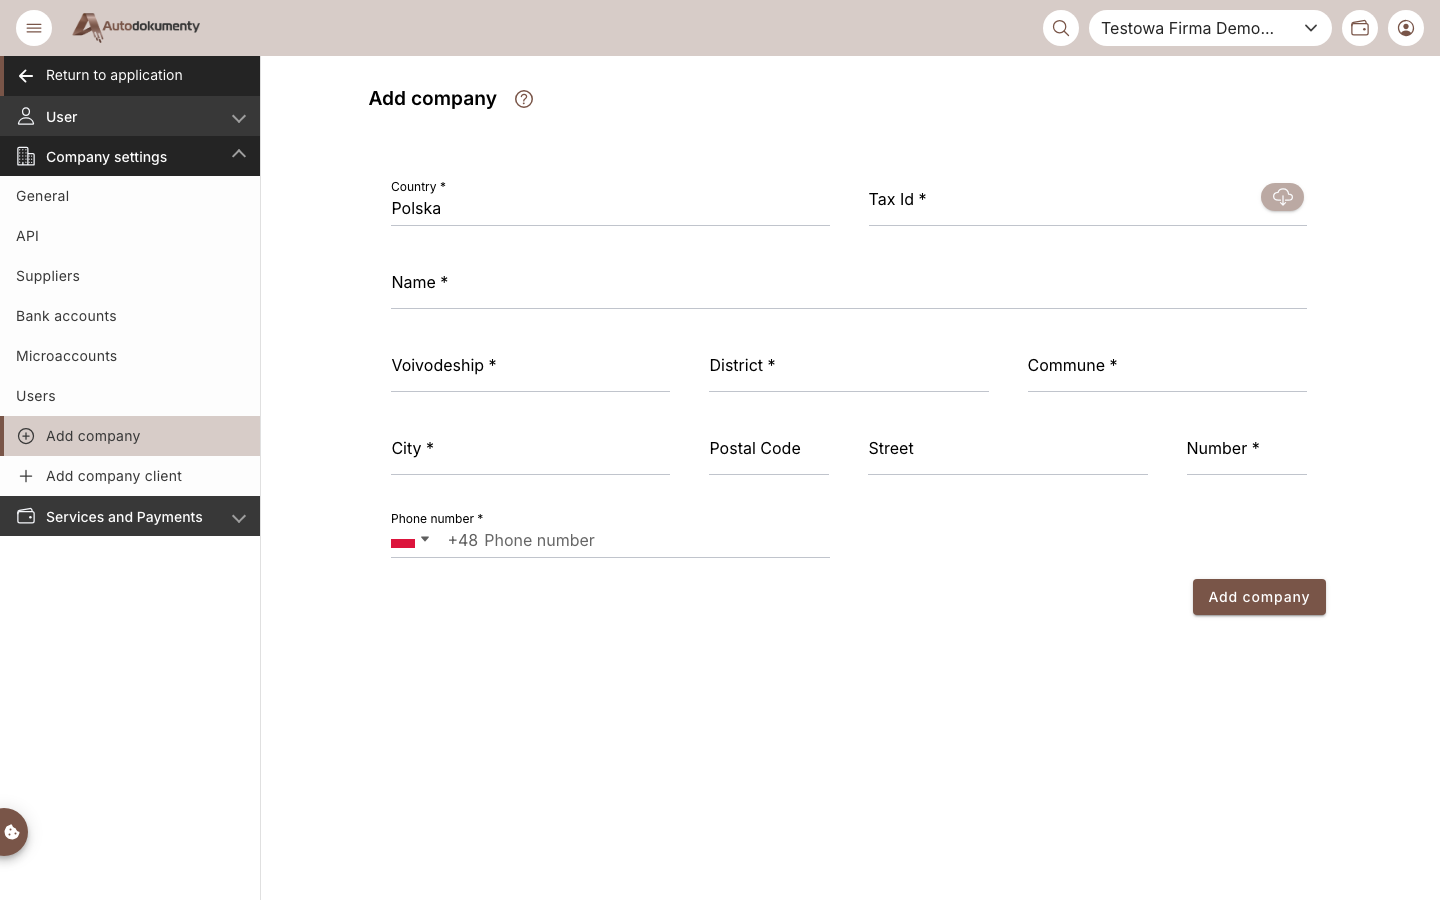Select Add company client in the sidebar
Viewport: 1440px width, 900px height.
pyautogui.click(x=130, y=476)
